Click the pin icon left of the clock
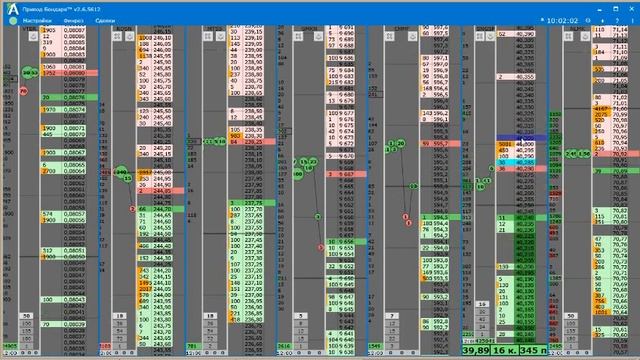 click(x=542, y=20)
